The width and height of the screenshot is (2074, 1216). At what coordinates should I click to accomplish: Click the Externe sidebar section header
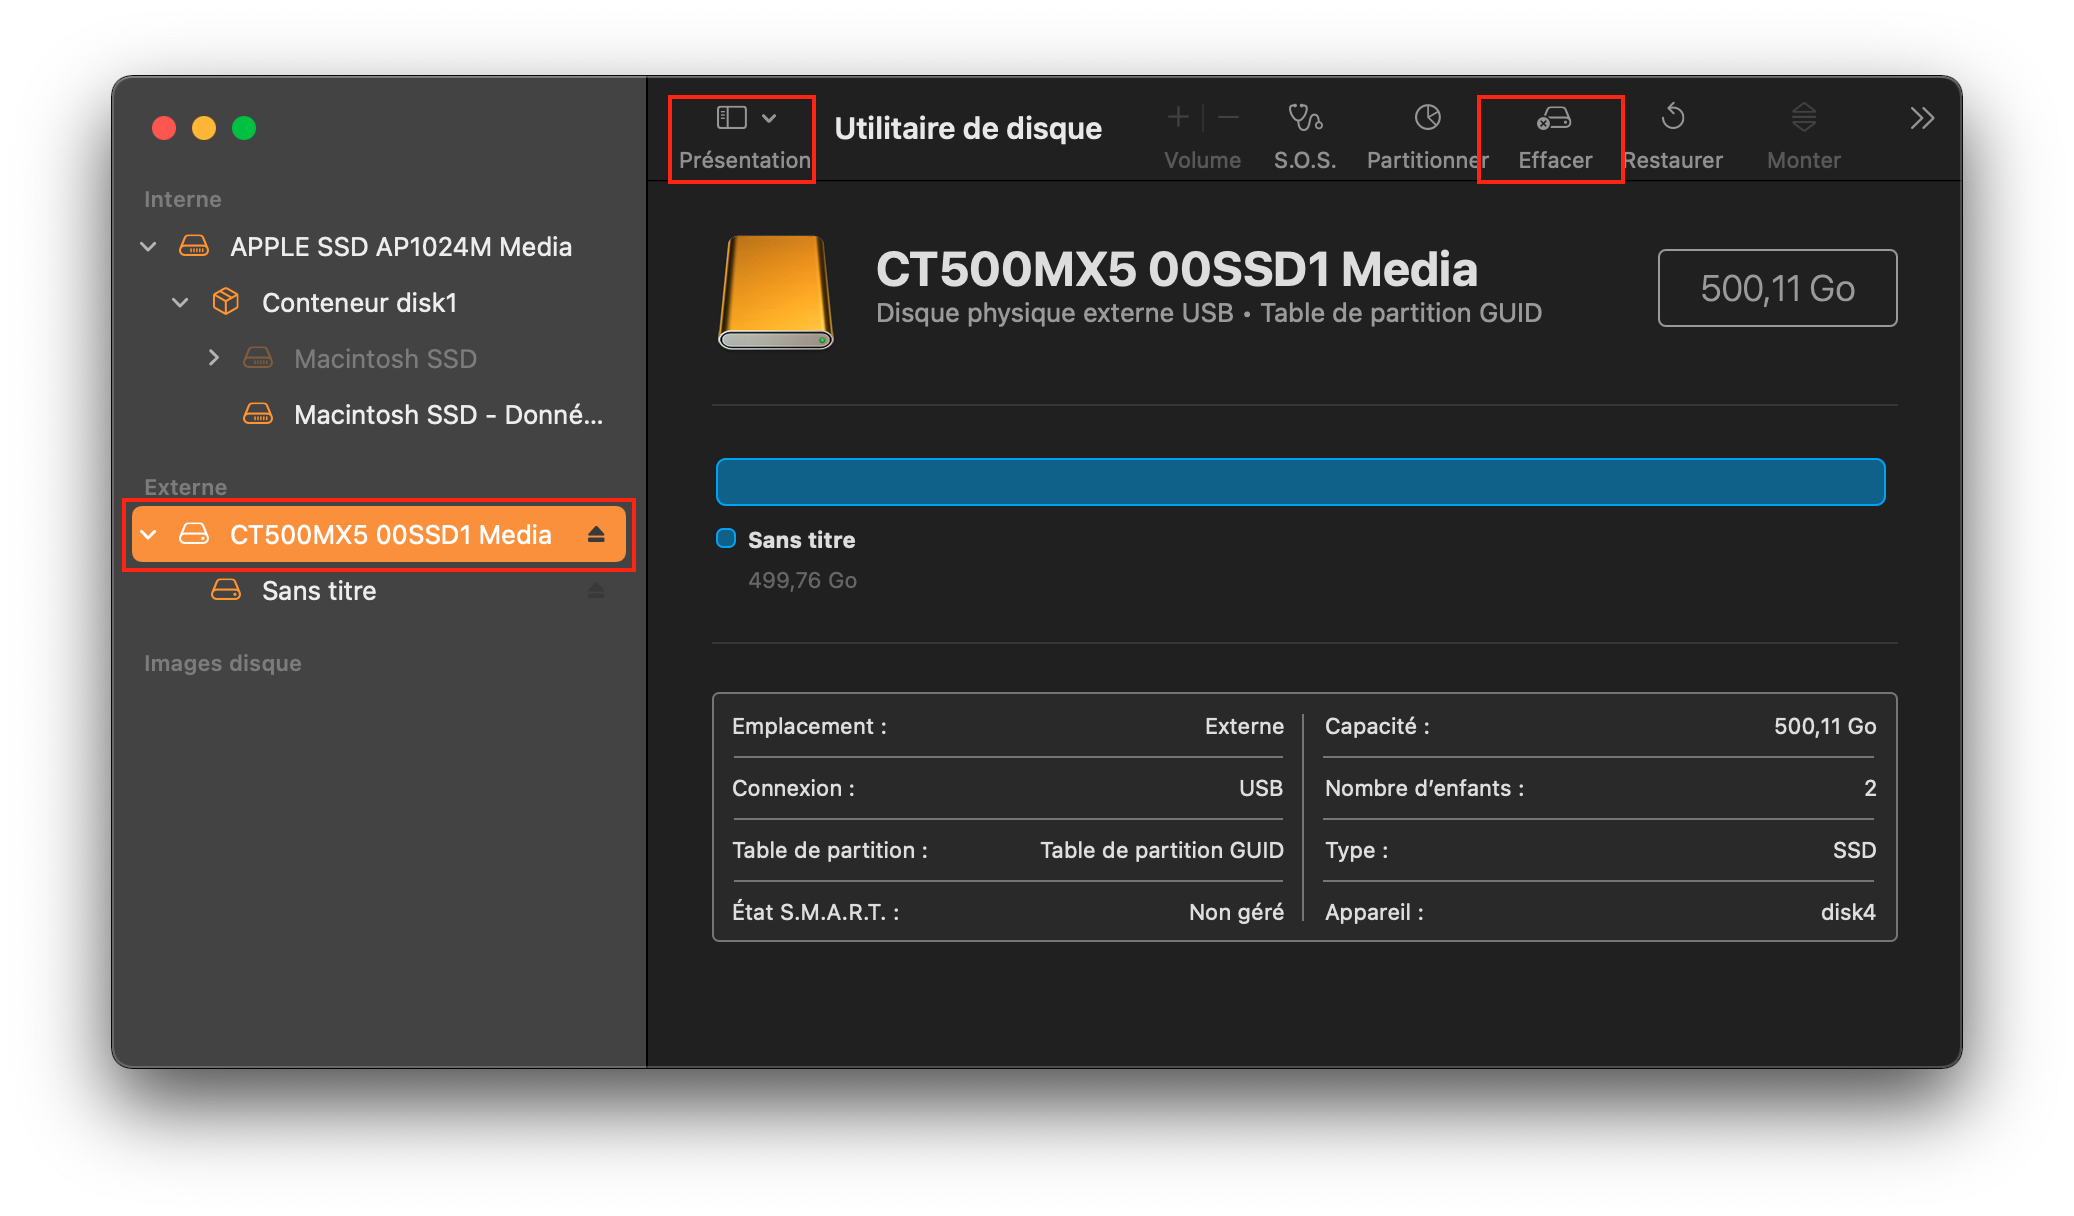185,486
